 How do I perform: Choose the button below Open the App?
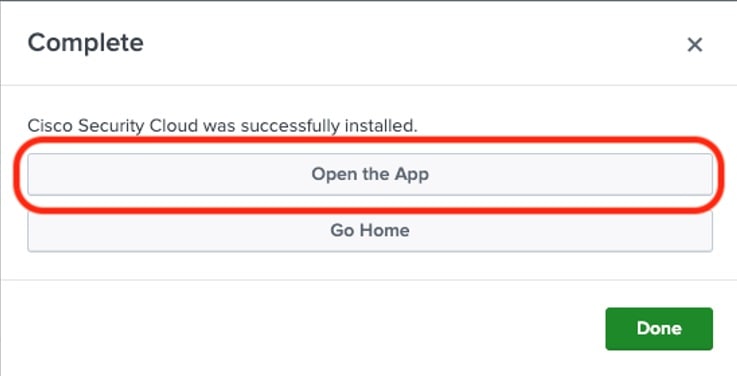pyautogui.click(x=370, y=231)
